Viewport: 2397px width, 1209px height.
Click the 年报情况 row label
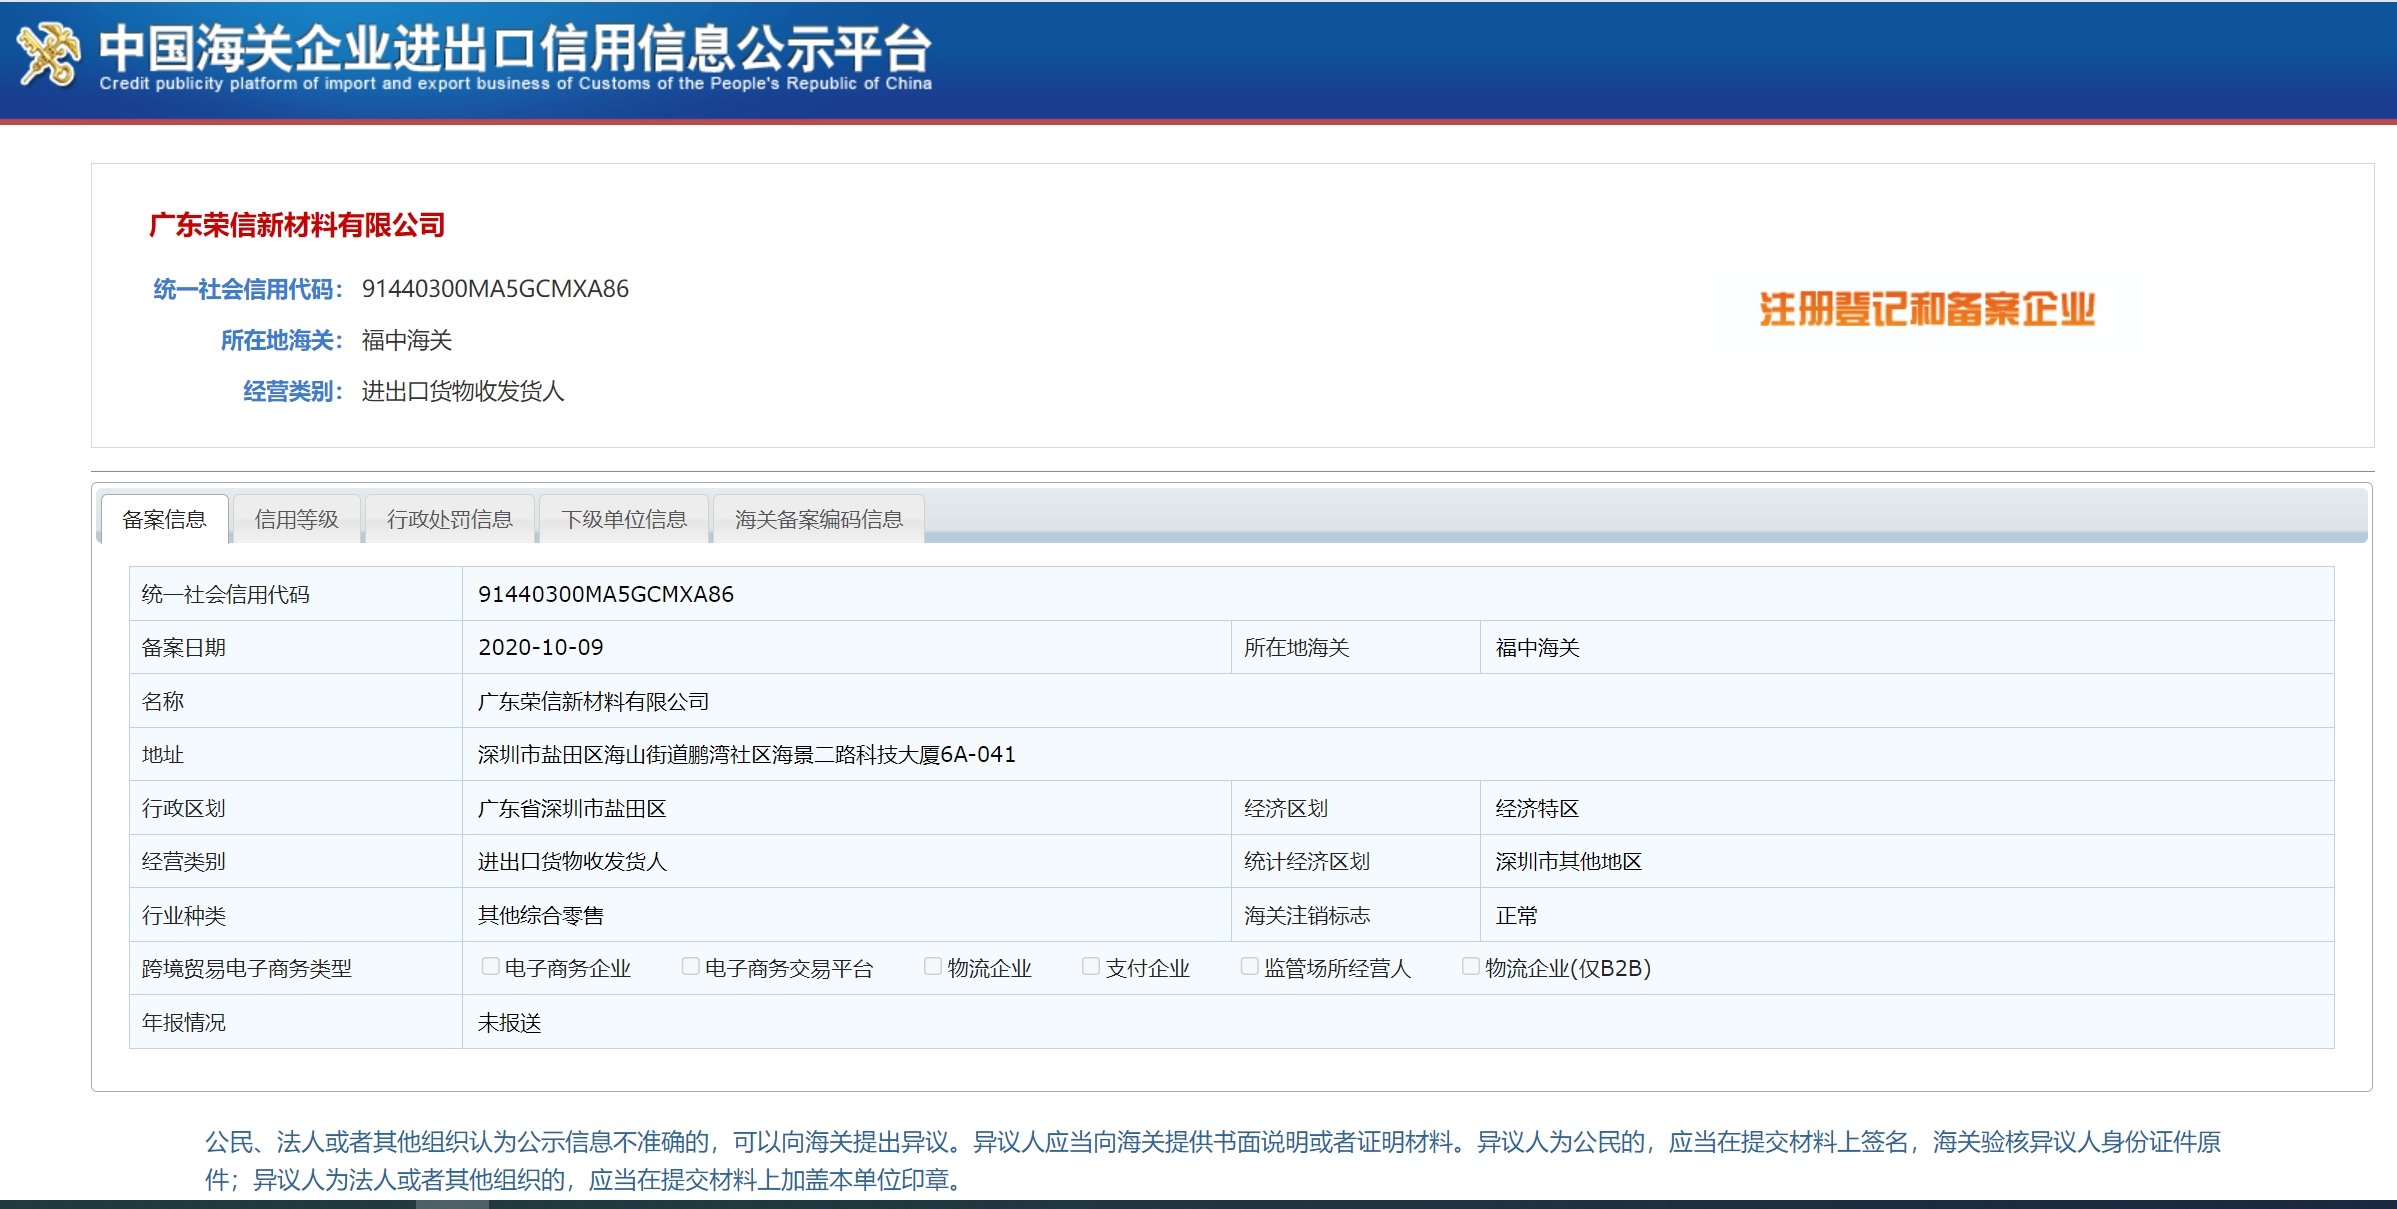pyautogui.click(x=184, y=1022)
